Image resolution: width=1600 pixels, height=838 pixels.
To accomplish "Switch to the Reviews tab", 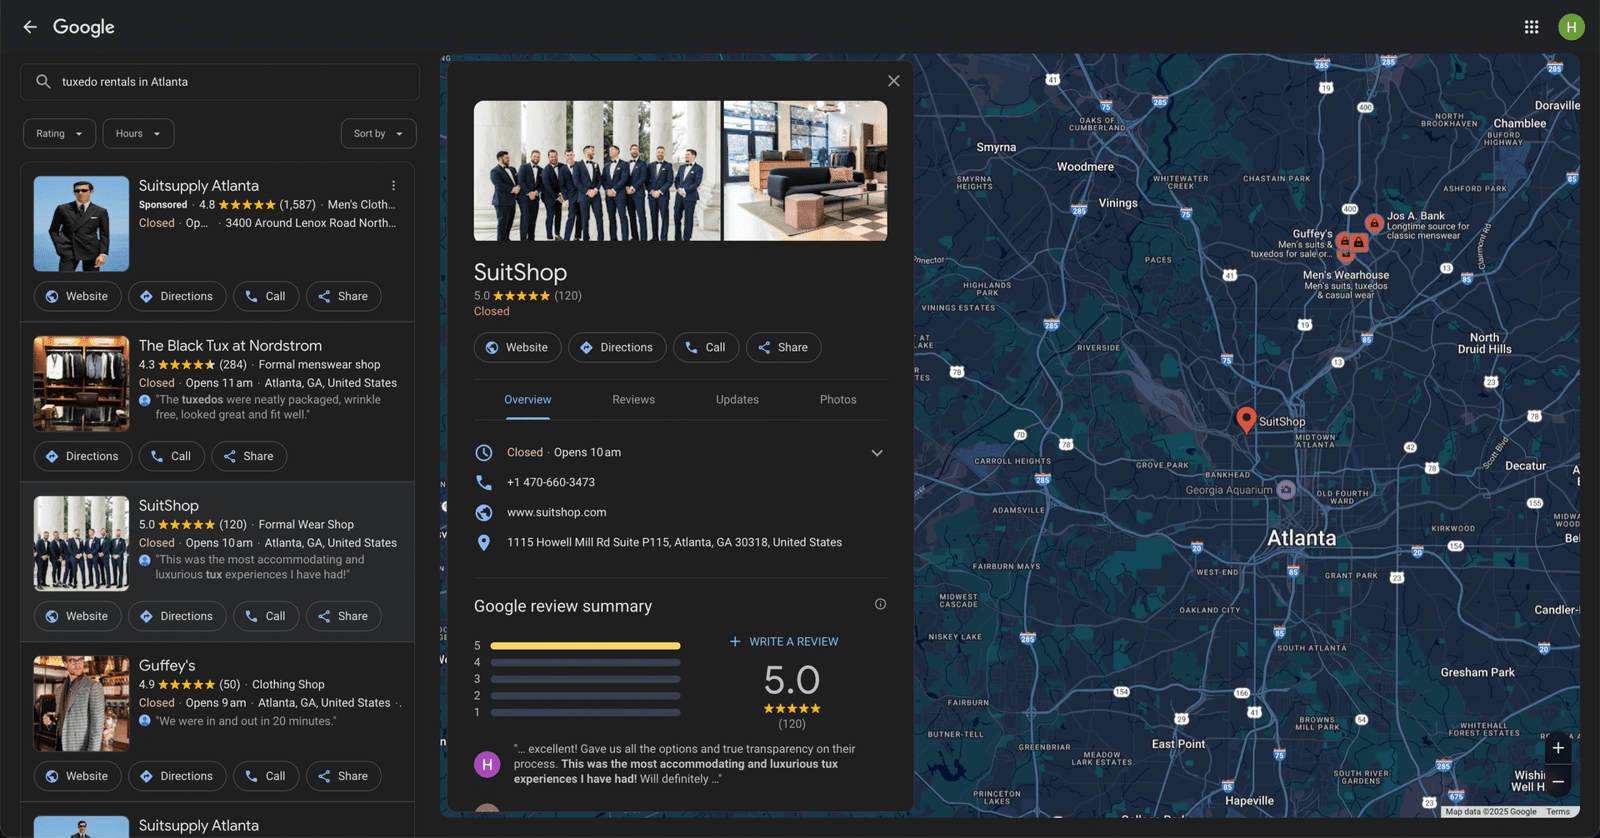I will (x=633, y=400).
